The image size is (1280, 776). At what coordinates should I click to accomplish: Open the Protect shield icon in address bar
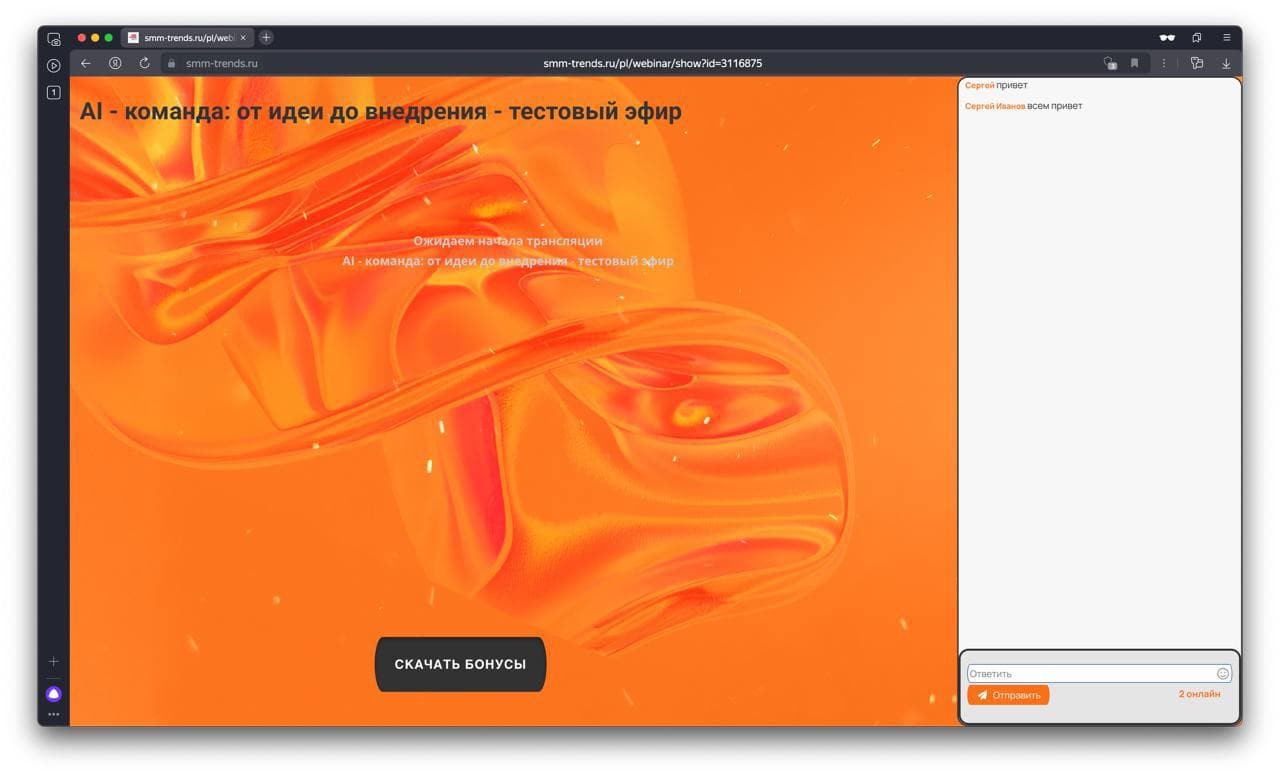pos(1110,63)
